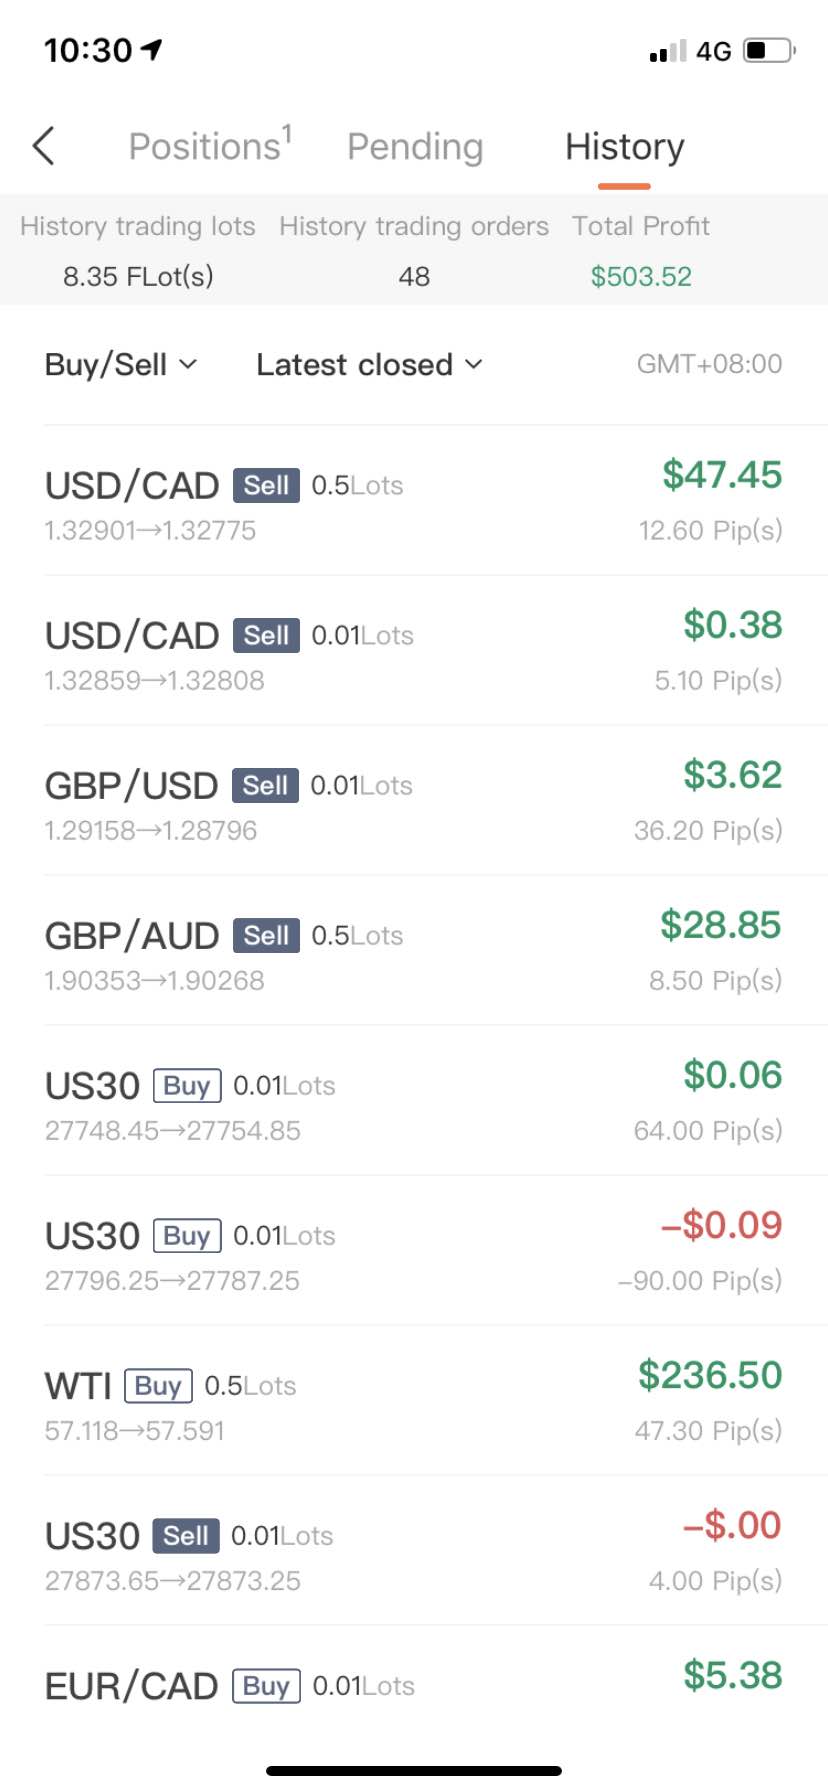Screen dimensions: 828x1792
Task: Tap the Total Profit $503.52 value
Action: 641,276
